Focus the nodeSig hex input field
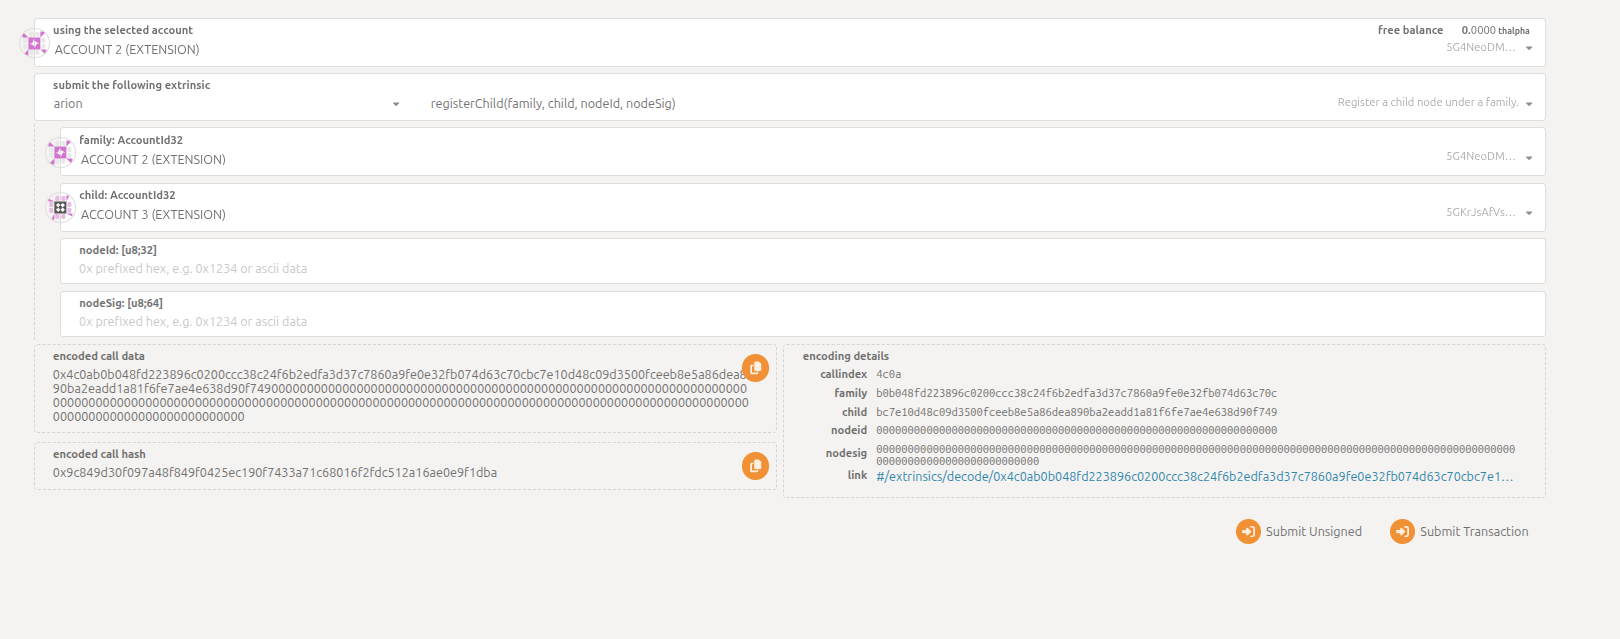This screenshot has width=1620, height=639. 800,322
